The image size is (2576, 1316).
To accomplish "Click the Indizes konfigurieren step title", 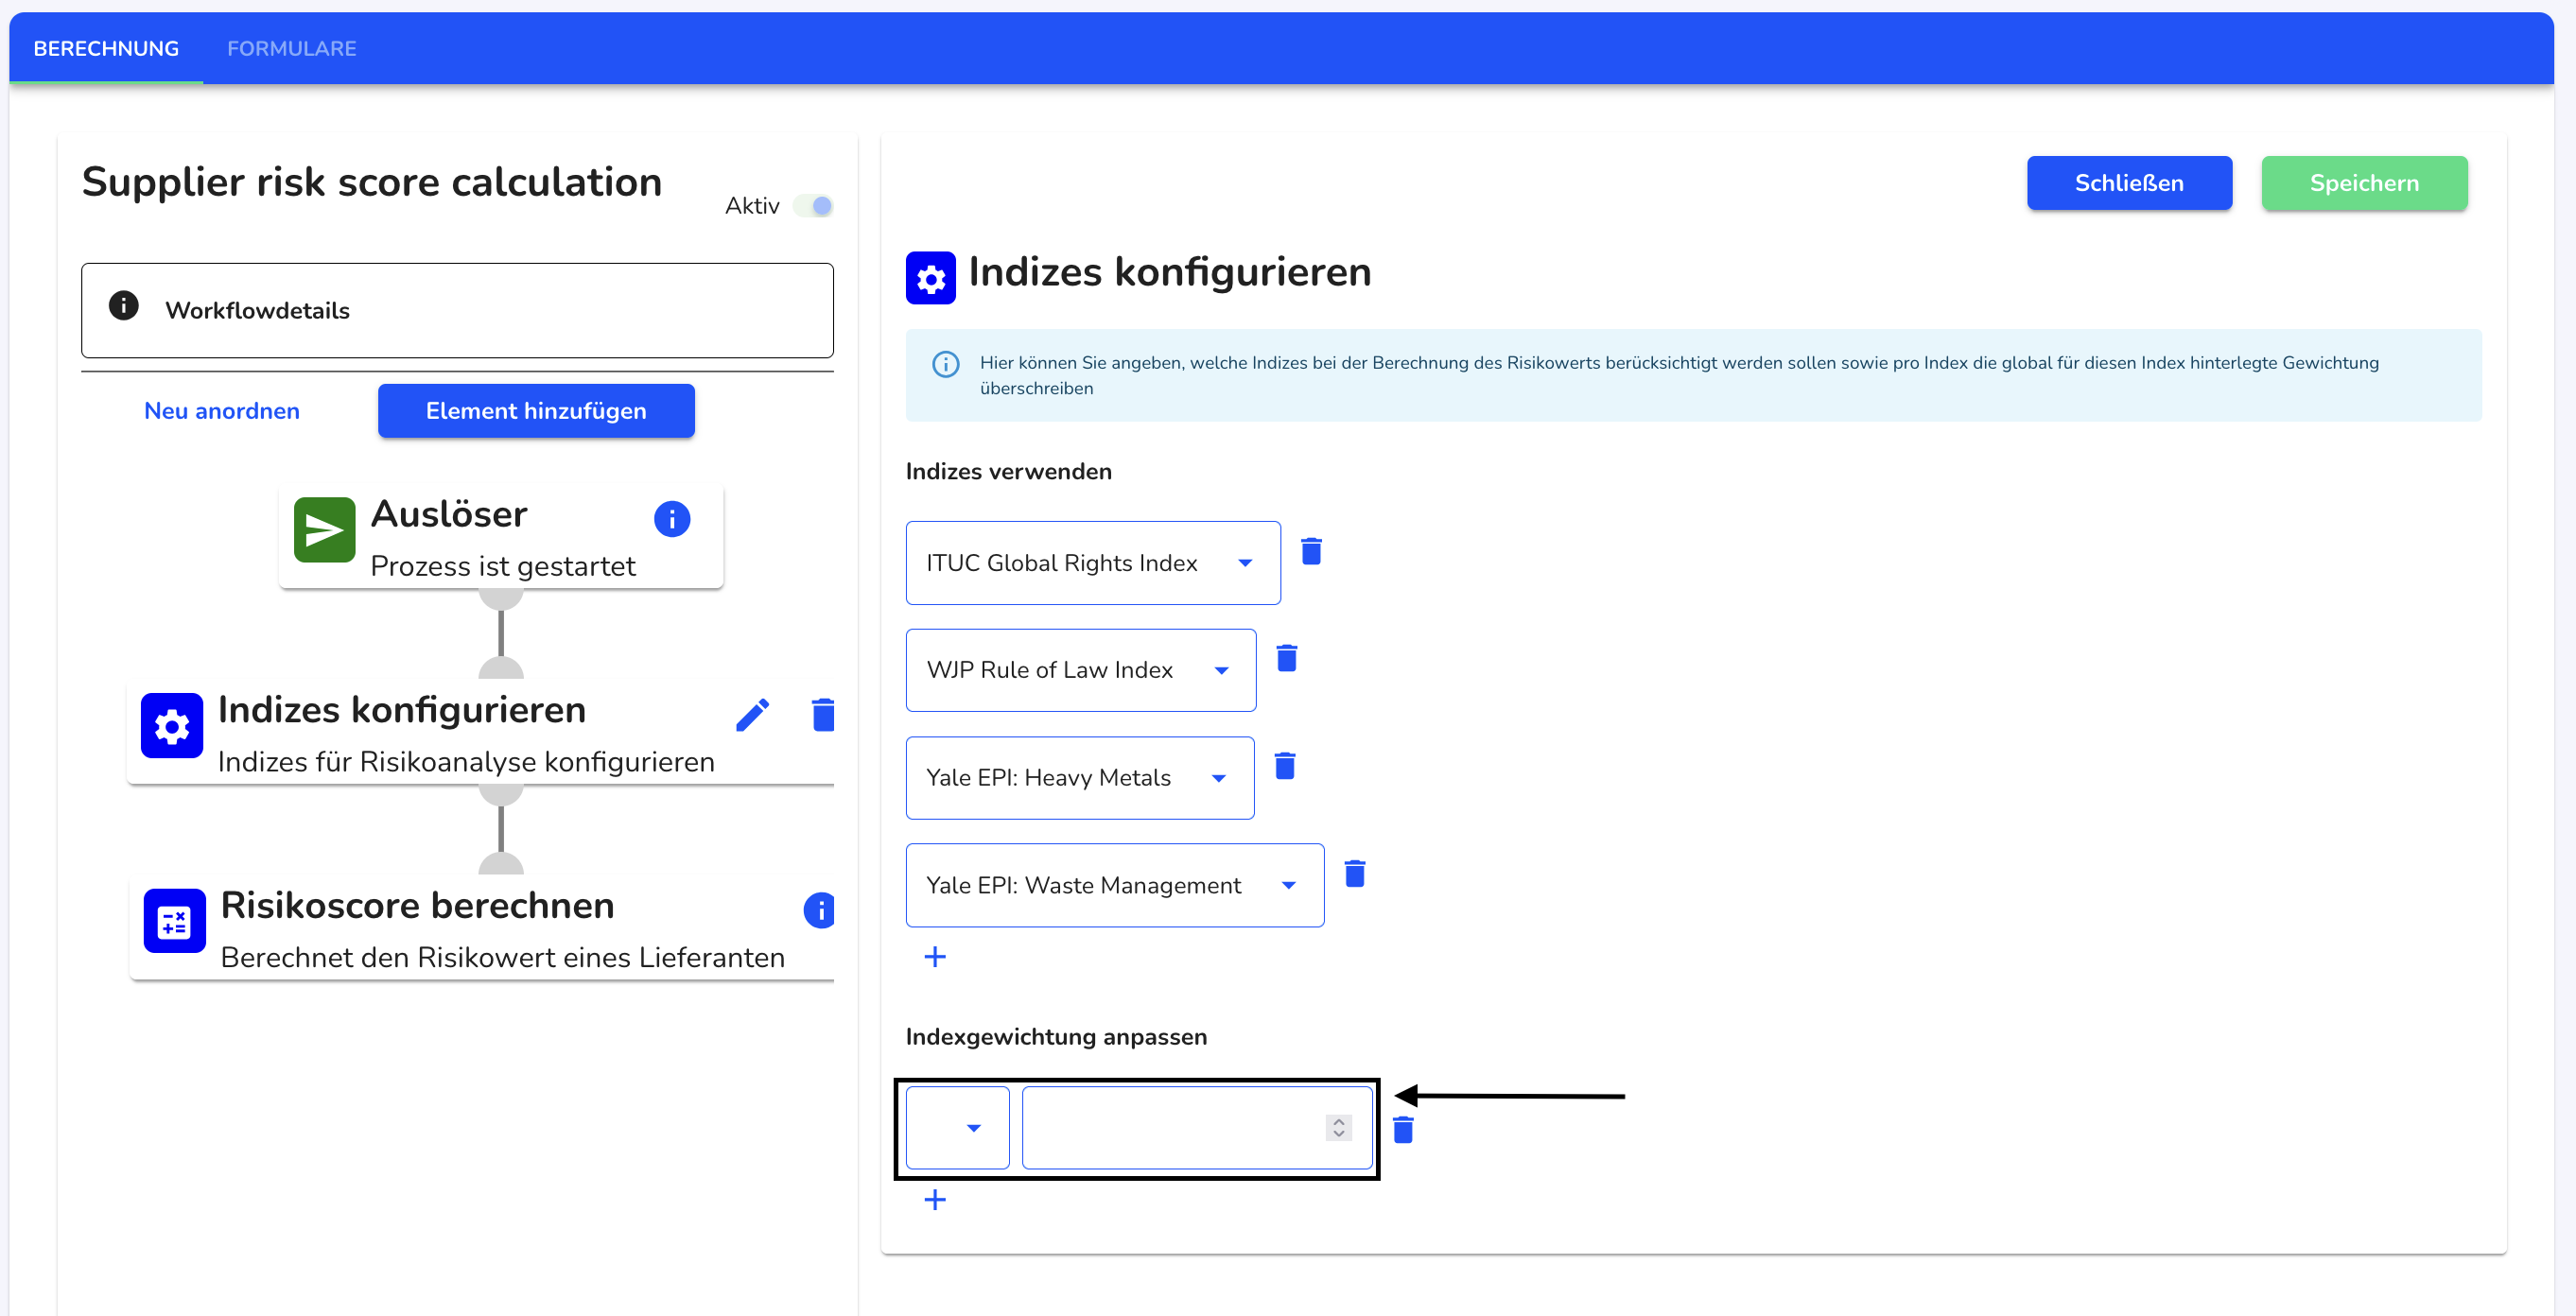I will (402, 710).
